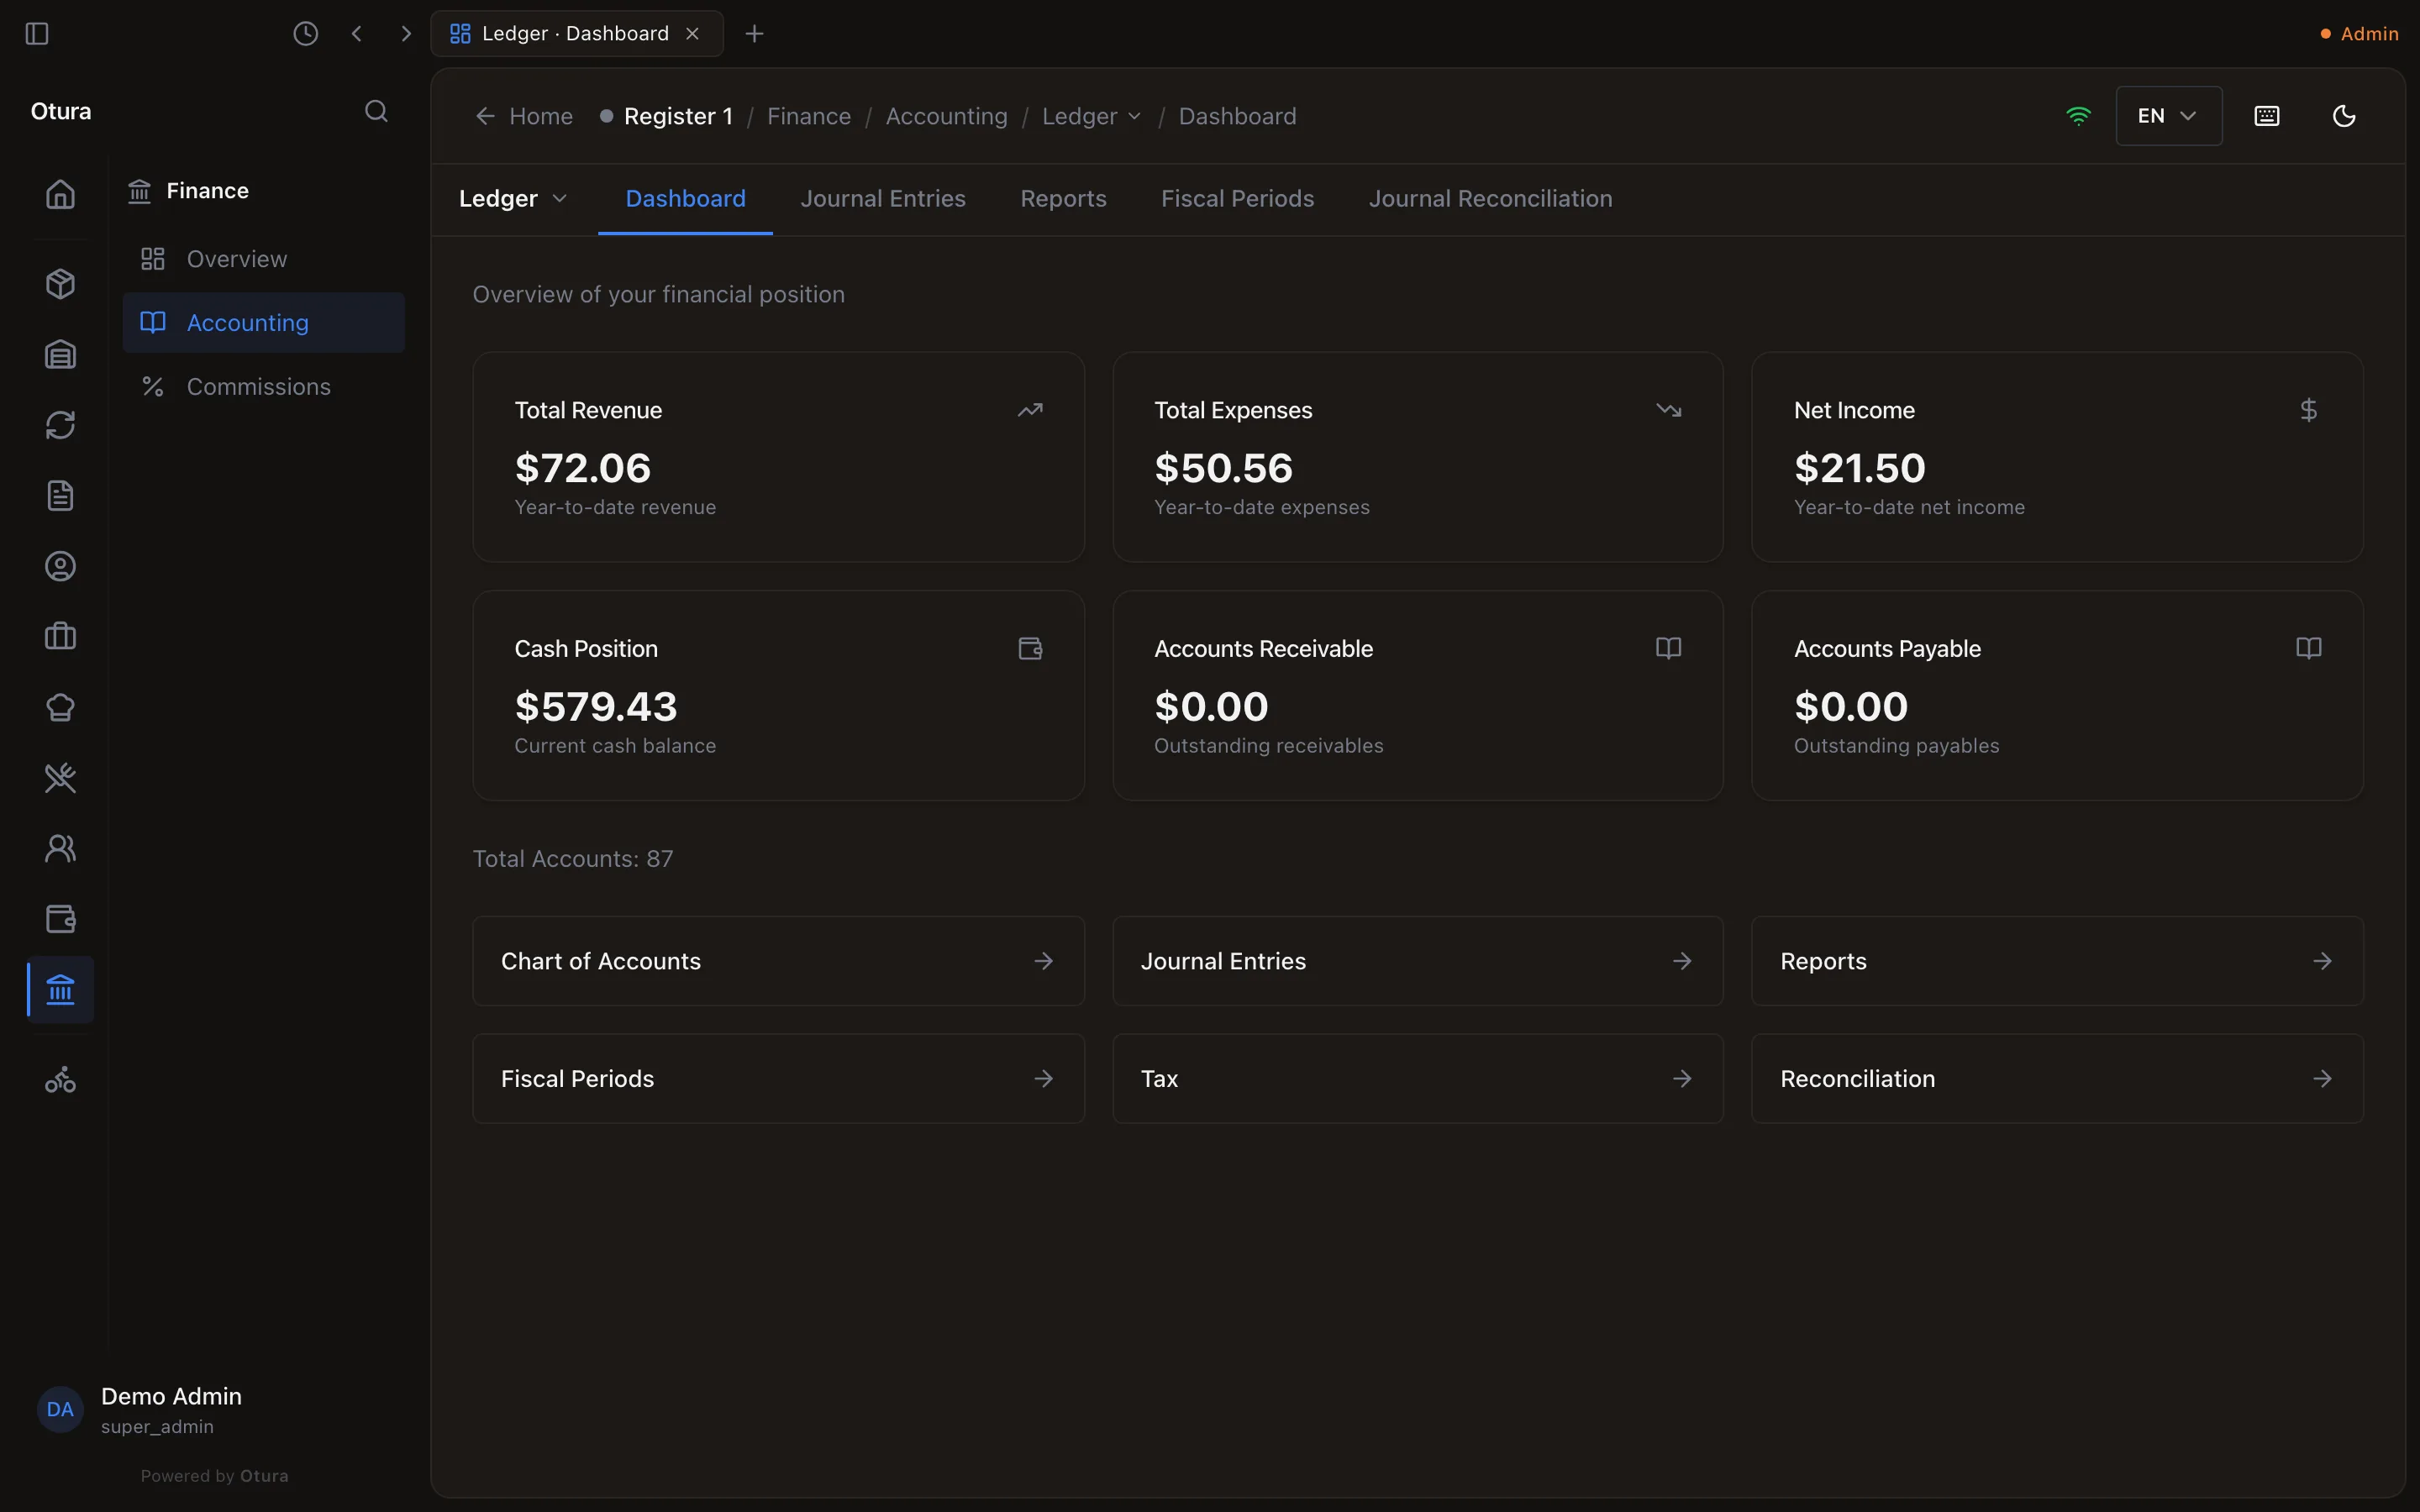The height and width of the screenshot is (1512, 2420).
Task: Open a new tab with plus icon
Action: [755, 34]
